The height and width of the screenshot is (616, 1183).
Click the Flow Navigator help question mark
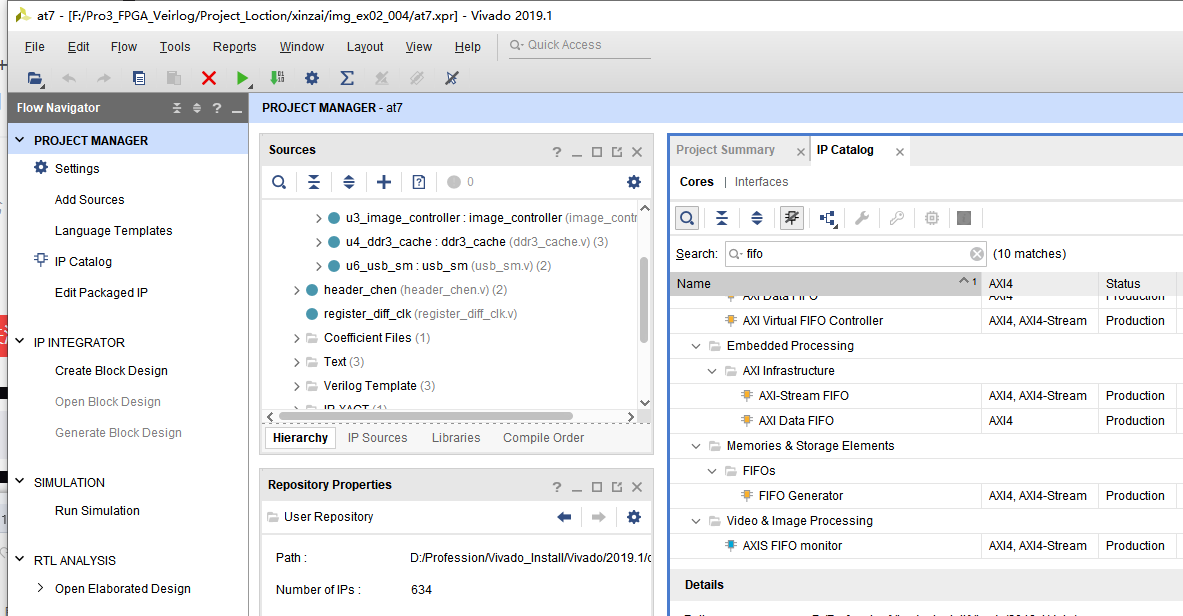[x=217, y=108]
